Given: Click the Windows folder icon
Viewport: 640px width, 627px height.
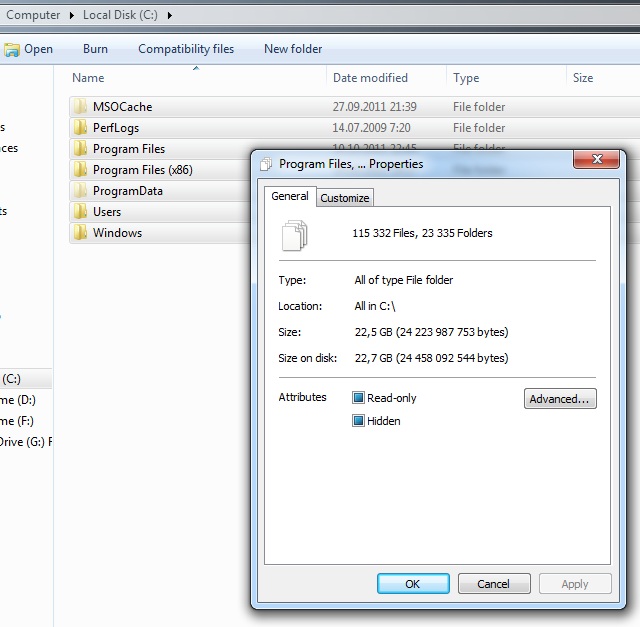Looking at the screenshot, I should click(x=80, y=232).
